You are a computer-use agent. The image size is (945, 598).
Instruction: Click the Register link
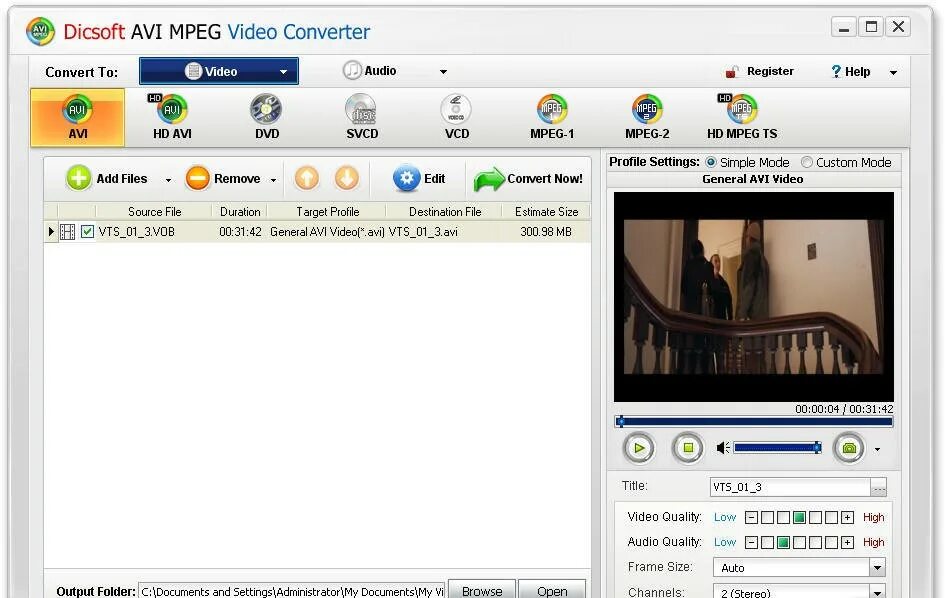(770, 71)
